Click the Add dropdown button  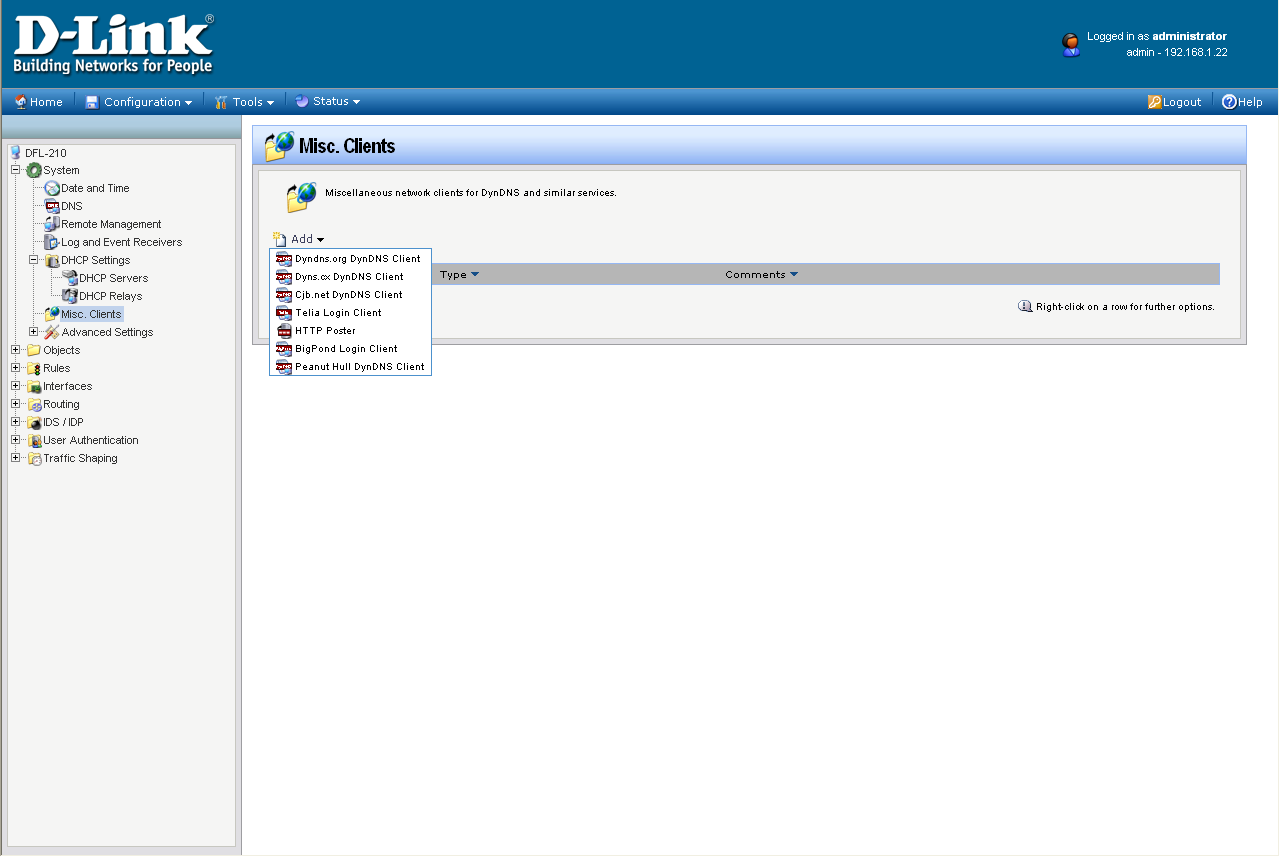tap(298, 239)
